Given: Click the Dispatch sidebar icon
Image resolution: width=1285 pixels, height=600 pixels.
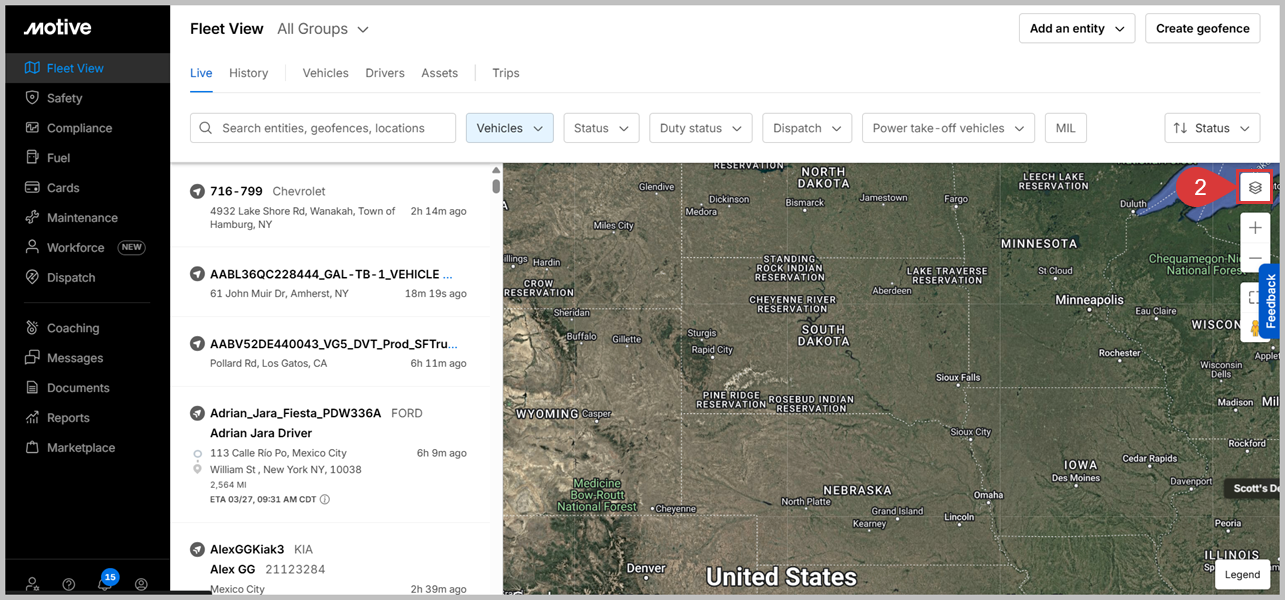Looking at the screenshot, I should coord(32,277).
